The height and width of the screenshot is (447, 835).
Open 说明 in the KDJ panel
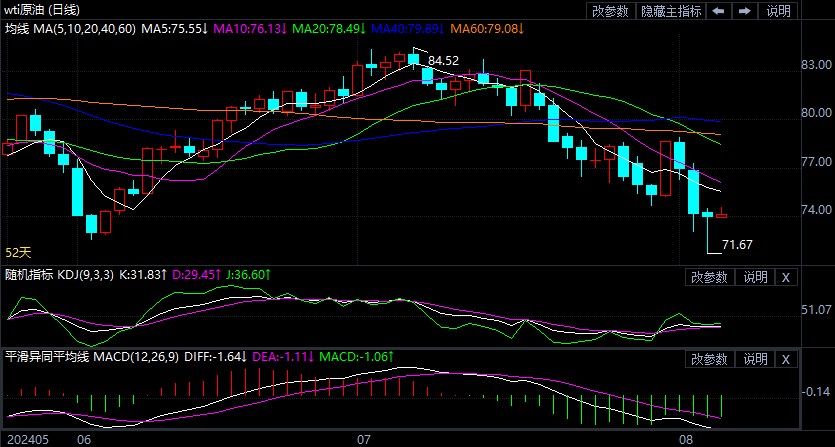755,277
